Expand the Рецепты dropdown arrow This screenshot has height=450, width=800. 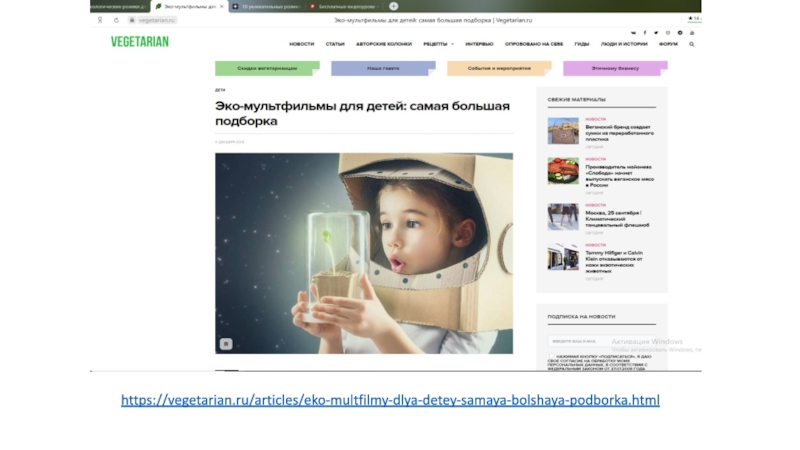coord(452,44)
